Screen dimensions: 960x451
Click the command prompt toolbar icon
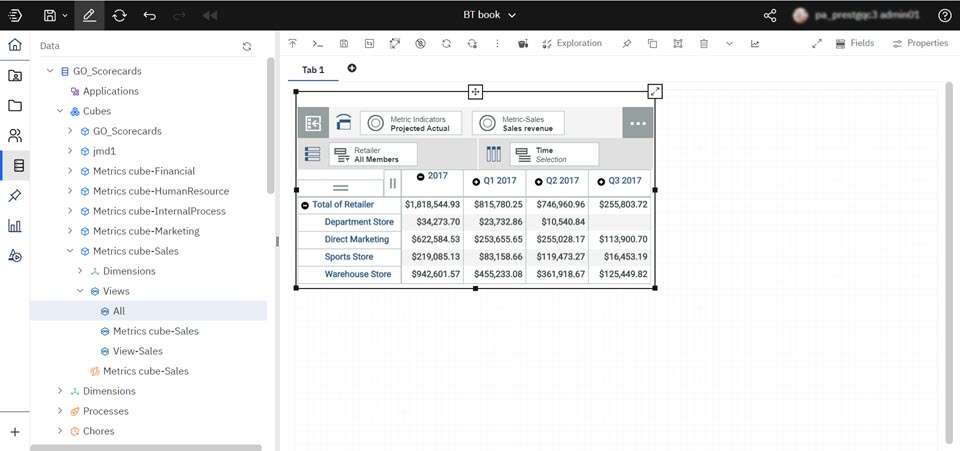(x=318, y=43)
